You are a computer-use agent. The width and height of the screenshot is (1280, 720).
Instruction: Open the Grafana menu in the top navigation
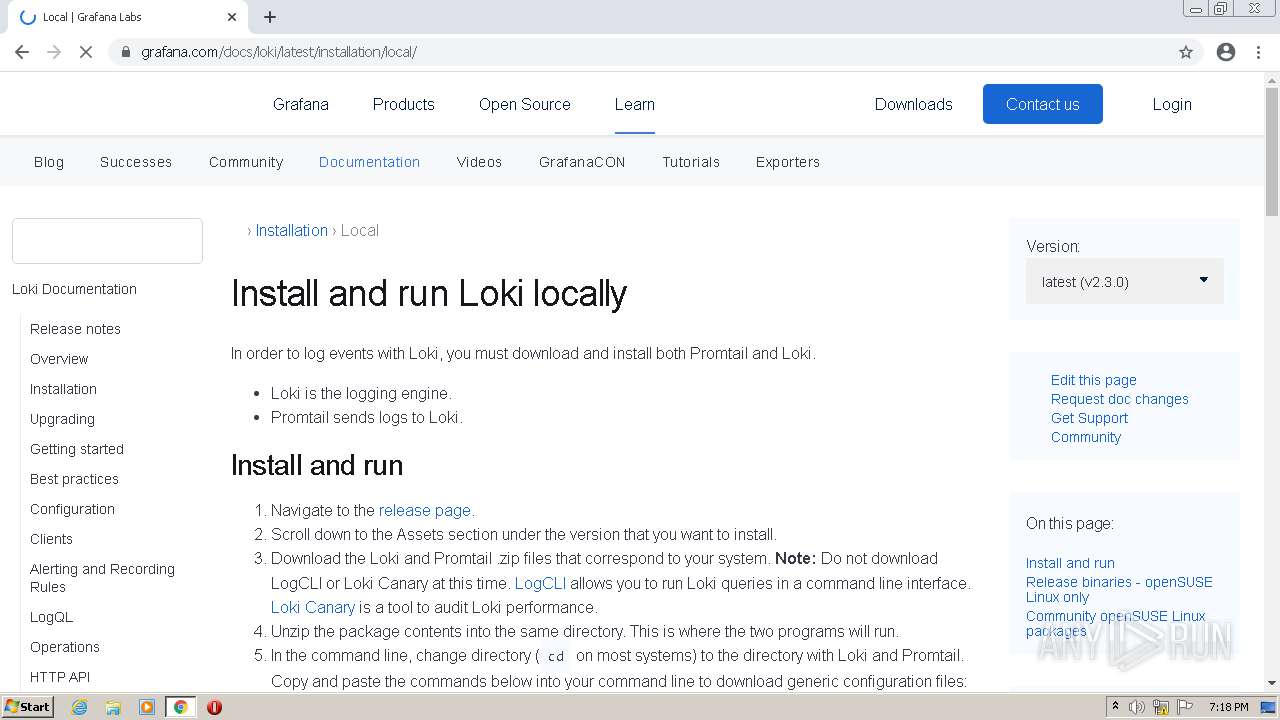(301, 104)
